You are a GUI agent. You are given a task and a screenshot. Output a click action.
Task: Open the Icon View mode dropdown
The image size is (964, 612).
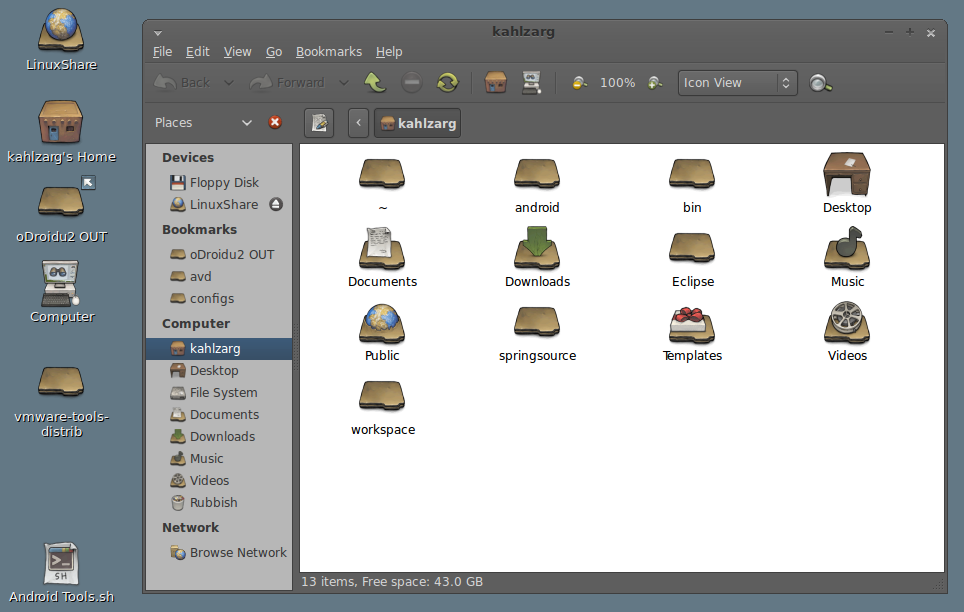[737, 83]
